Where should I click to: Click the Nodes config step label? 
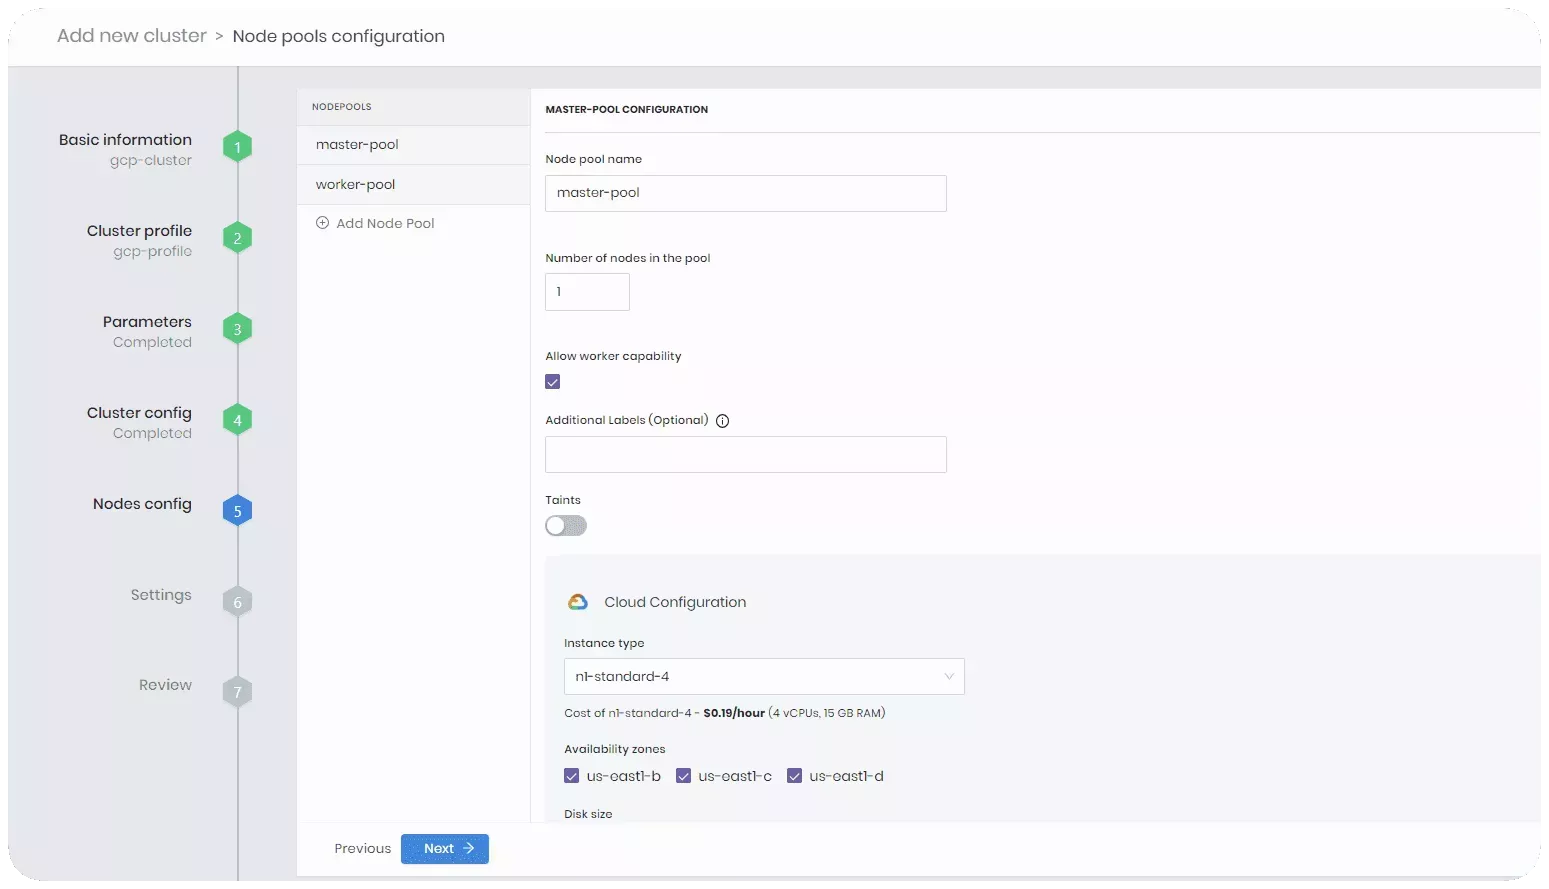pyautogui.click(x=142, y=504)
